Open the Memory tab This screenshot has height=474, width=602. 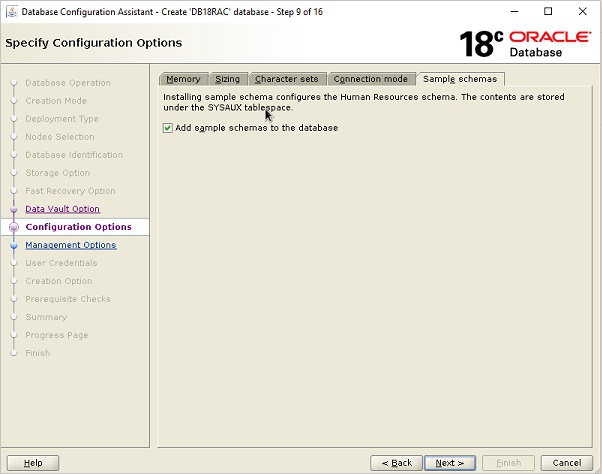[x=184, y=79]
